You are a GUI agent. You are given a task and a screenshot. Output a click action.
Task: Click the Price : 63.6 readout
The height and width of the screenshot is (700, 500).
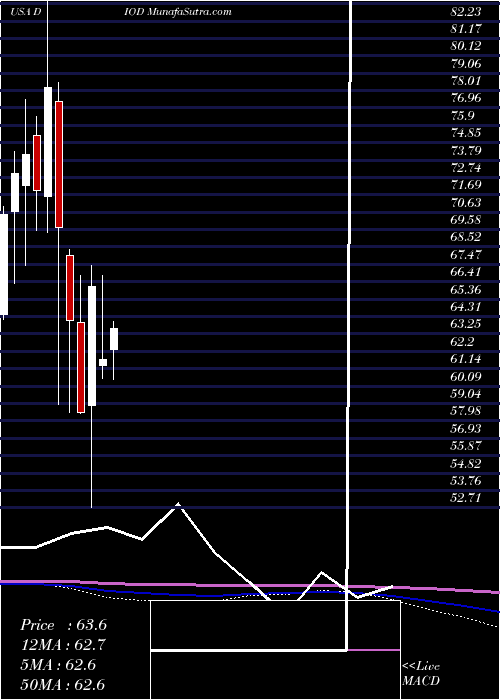pyautogui.click(x=63, y=625)
